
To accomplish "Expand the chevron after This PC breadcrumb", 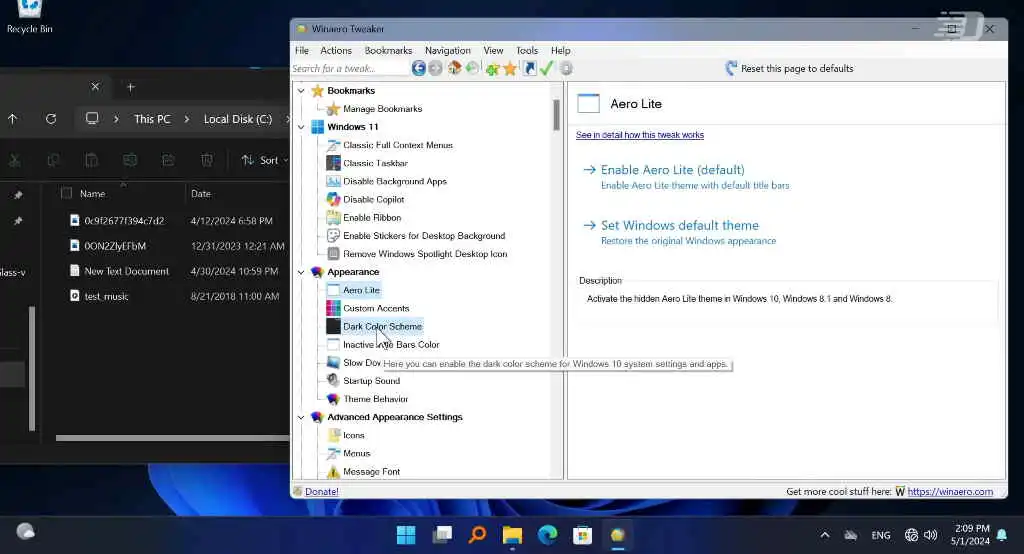I will tap(187, 119).
